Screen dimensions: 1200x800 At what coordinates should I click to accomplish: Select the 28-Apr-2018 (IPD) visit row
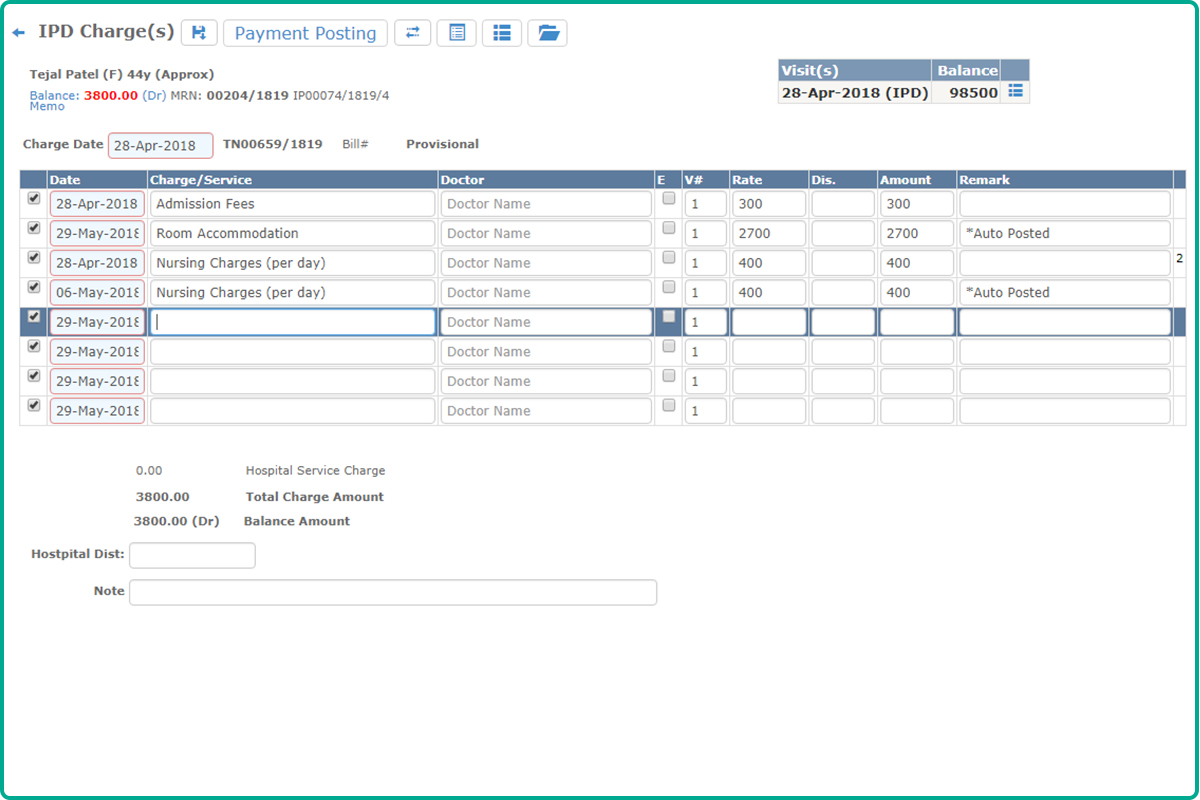pyautogui.click(x=855, y=93)
